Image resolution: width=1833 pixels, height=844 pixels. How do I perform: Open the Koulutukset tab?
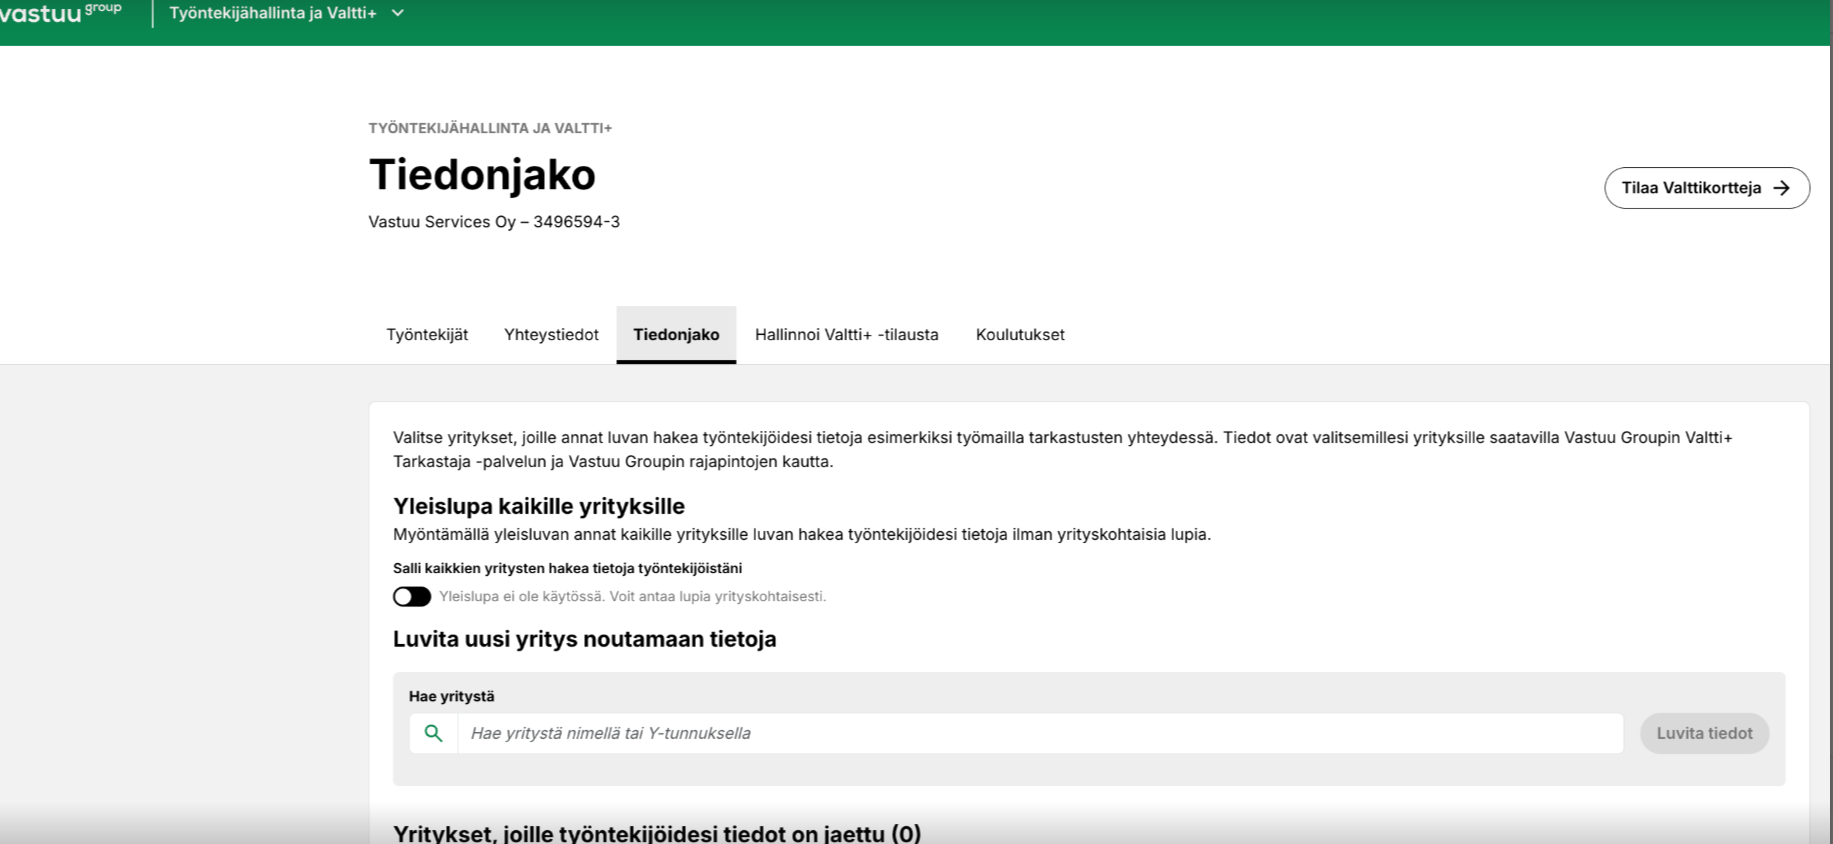coord(1020,335)
